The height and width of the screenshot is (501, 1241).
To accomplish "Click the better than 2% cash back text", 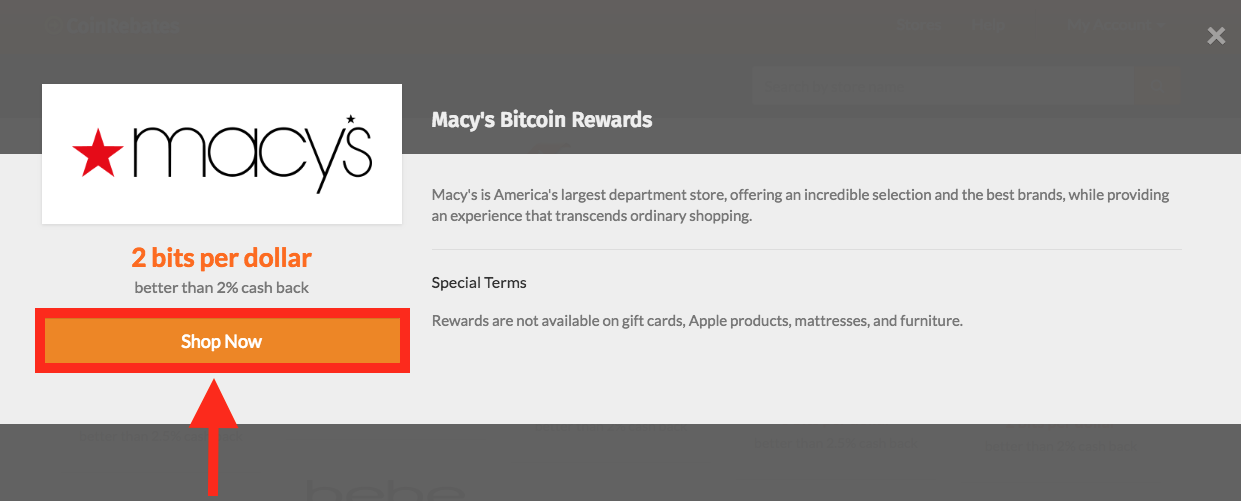I will pyautogui.click(x=221, y=288).
